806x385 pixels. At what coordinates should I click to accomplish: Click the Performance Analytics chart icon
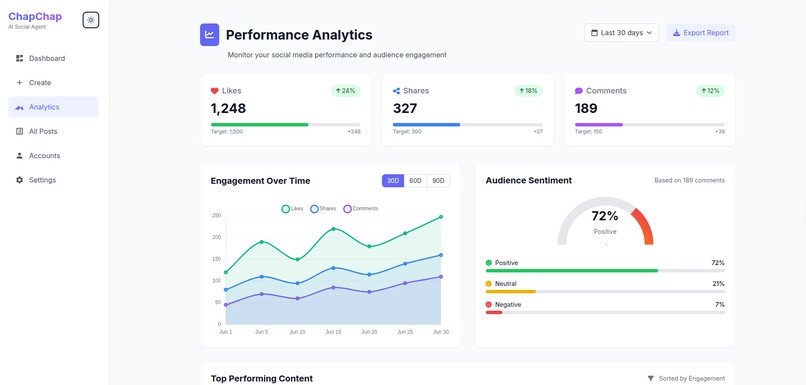210,34
